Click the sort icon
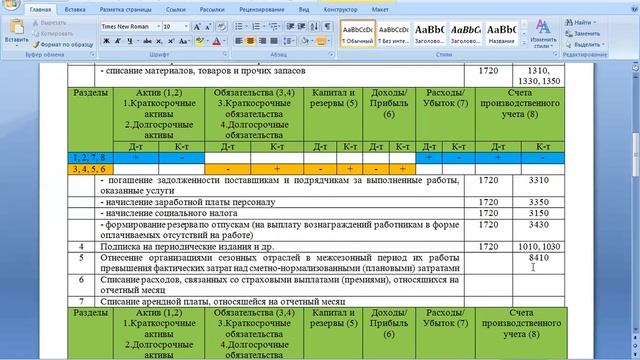 click(314, 27)
